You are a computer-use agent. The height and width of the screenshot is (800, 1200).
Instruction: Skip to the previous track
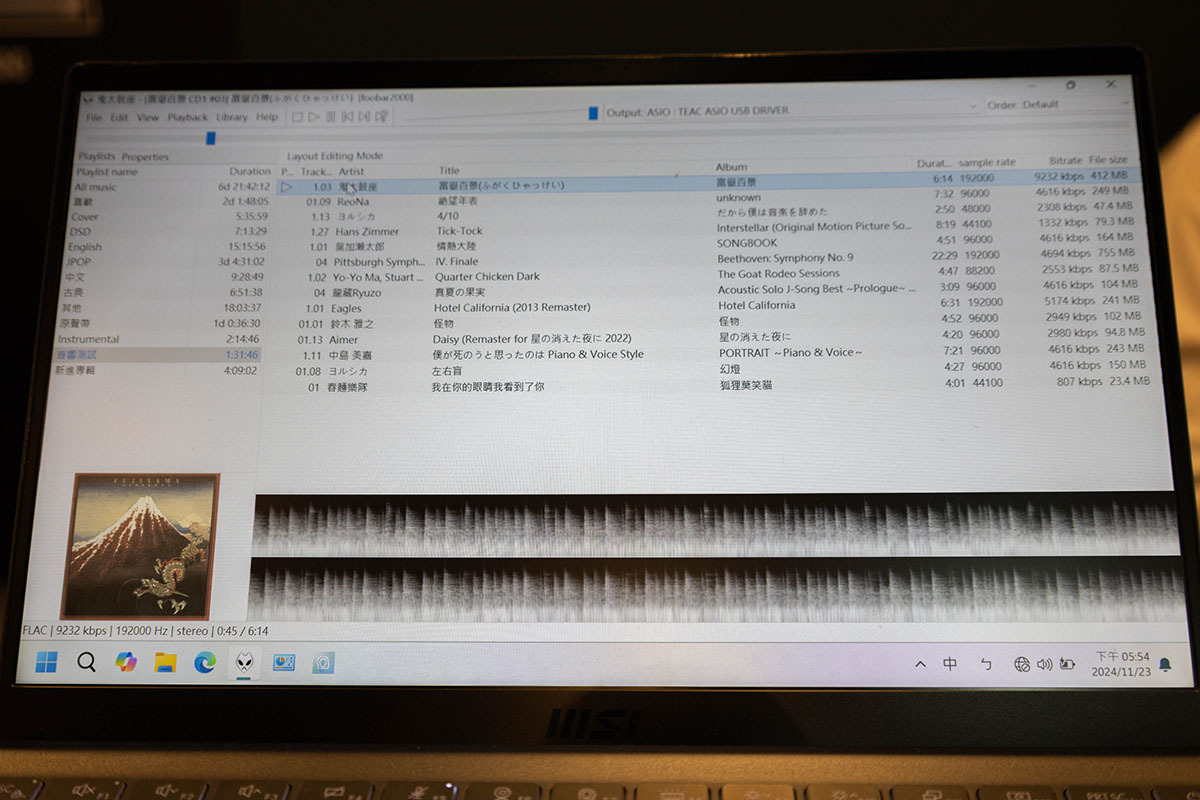(348, 117)
